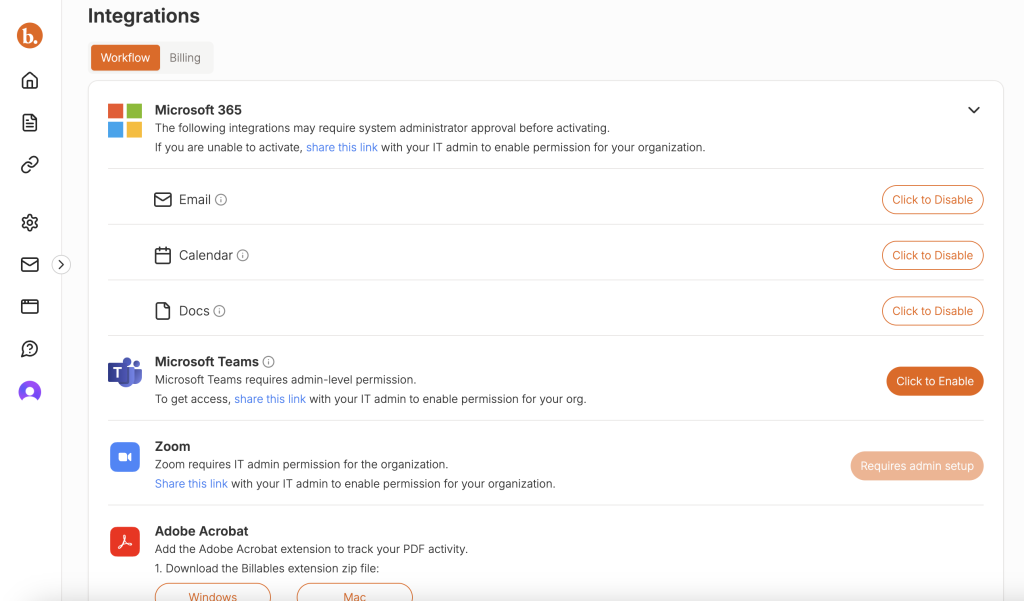Click the Billables logo at top left
Viewport: 1024px width, 601px height.
pyautogui.click(x=30, y=36)
